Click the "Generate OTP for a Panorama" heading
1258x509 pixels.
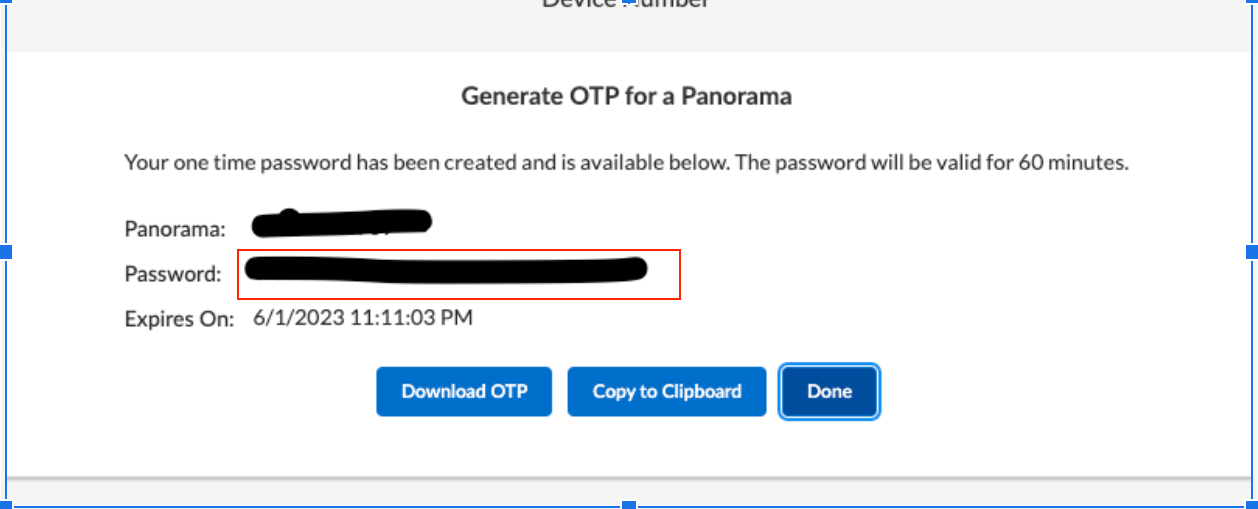[626, 96]
